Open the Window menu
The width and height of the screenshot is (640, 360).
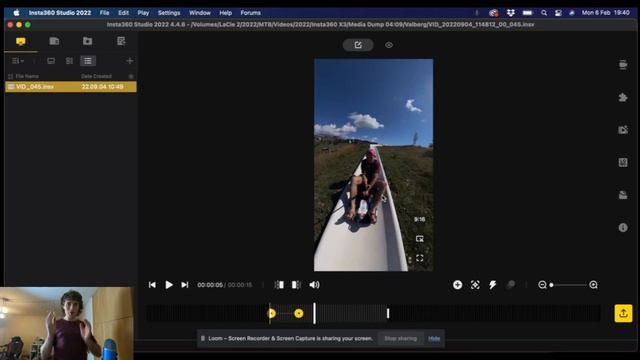coord(200,13)
